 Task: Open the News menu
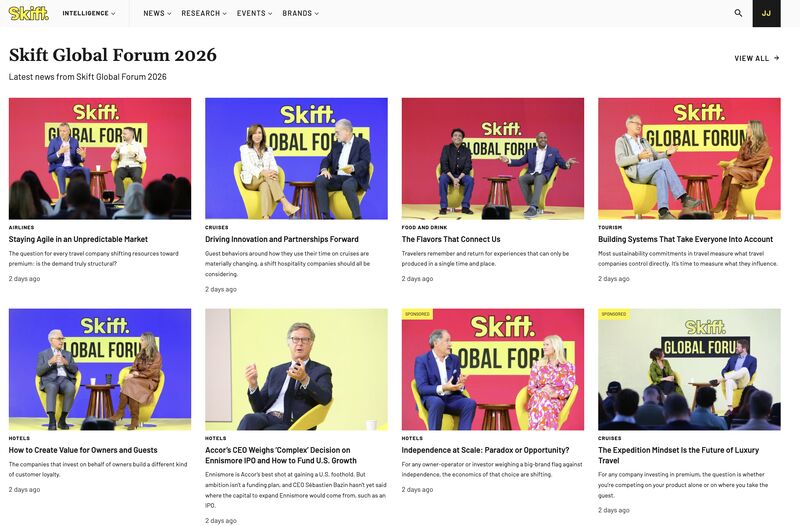tap(157, 13)
